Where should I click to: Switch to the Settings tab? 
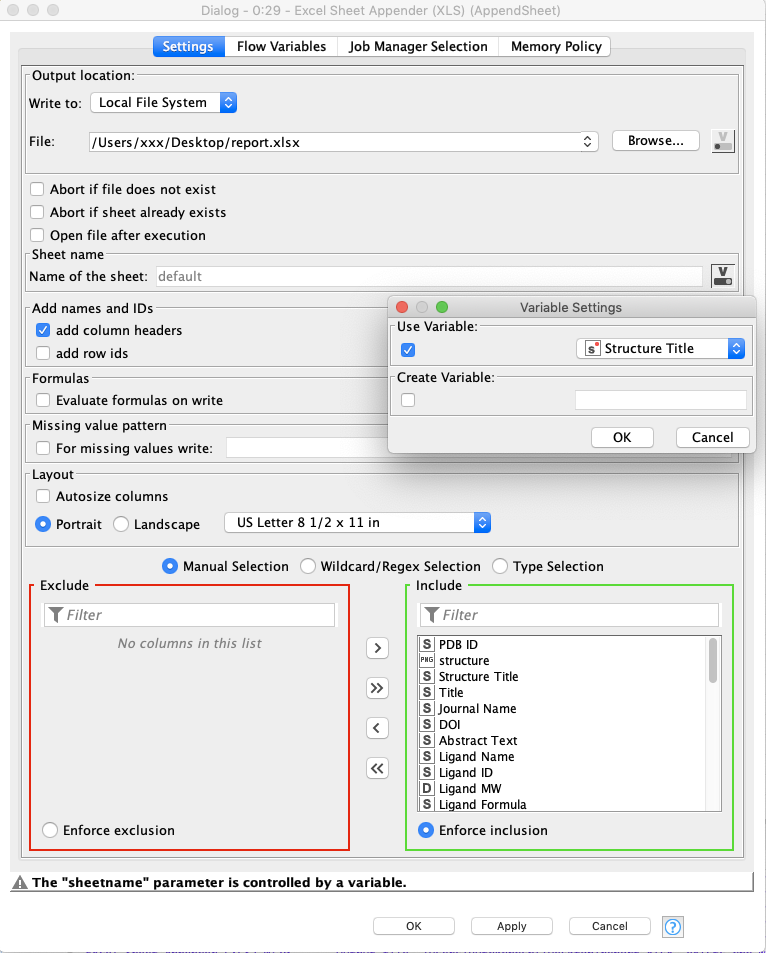coord(188,46)
